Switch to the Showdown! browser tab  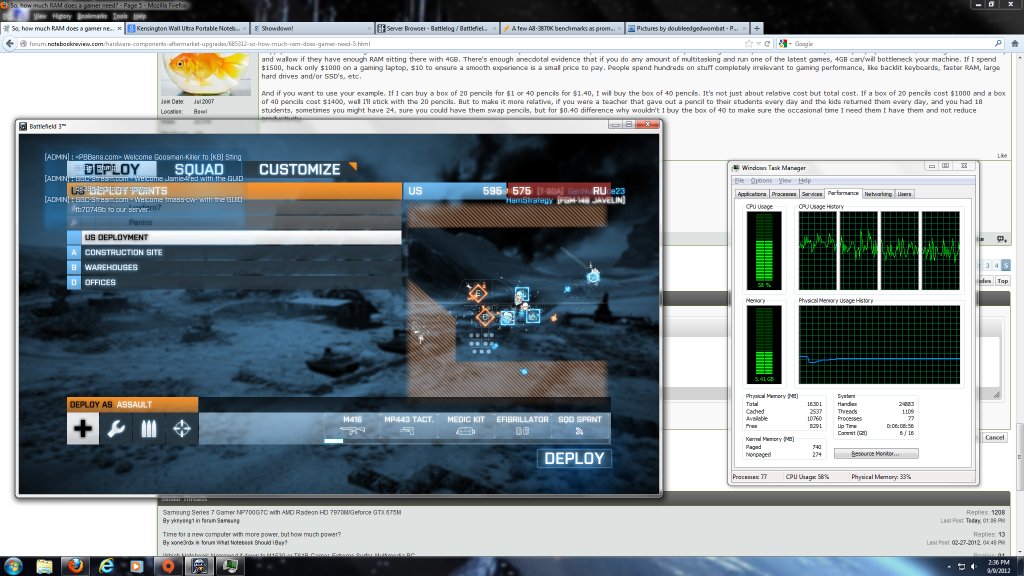tap(312, 28)
